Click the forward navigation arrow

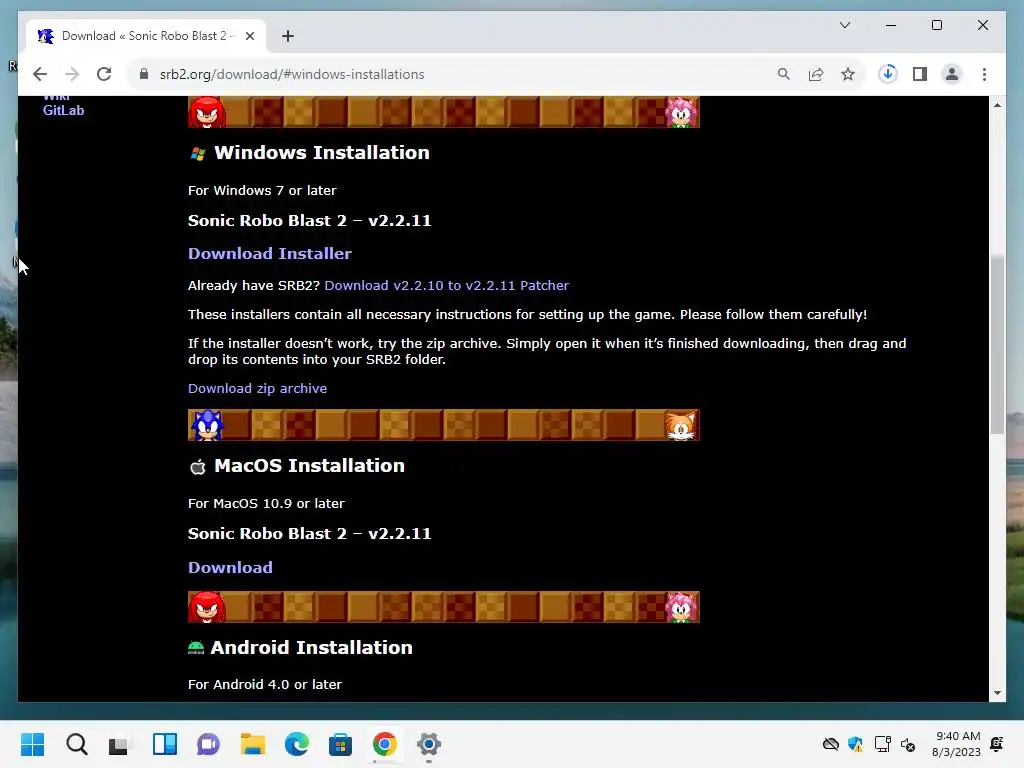click(x=72, y=74)
